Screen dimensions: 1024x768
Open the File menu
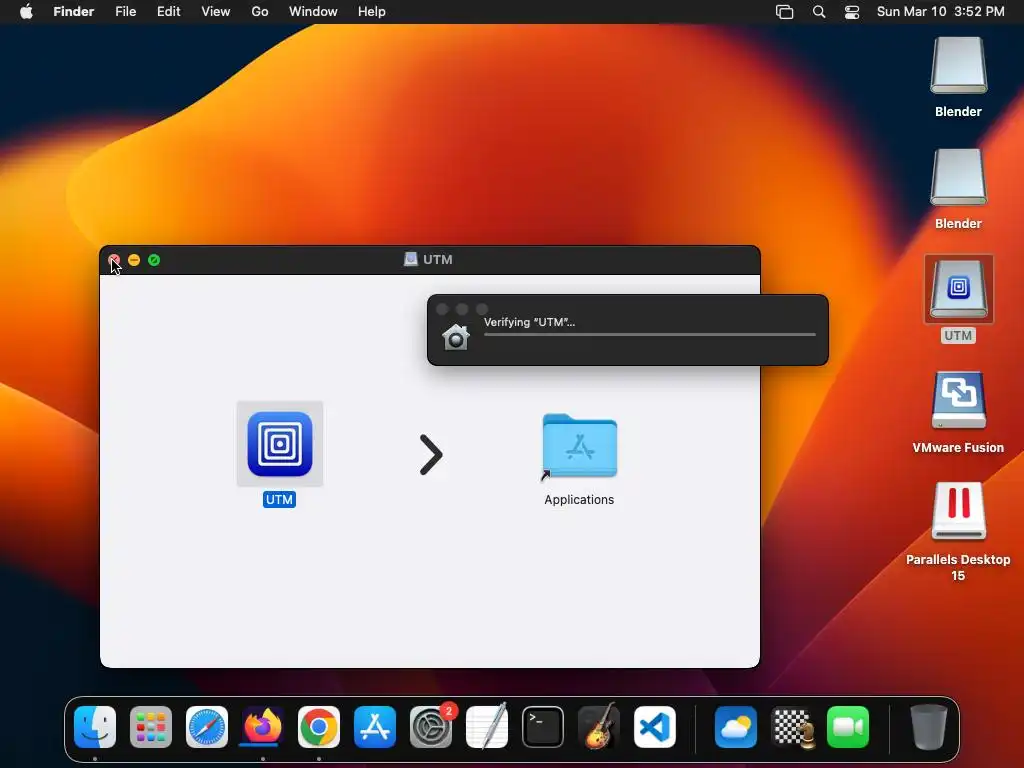[x=125, y=12]
